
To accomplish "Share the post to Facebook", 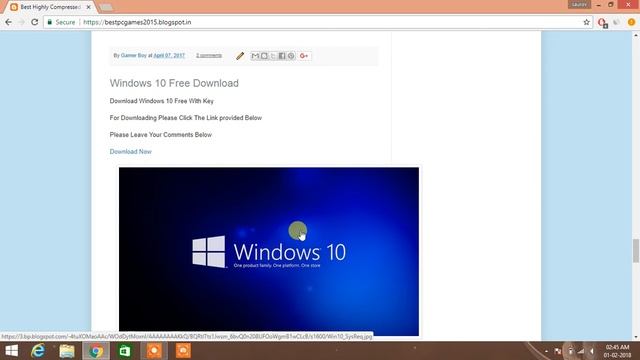I will click(x=282, y=56).
